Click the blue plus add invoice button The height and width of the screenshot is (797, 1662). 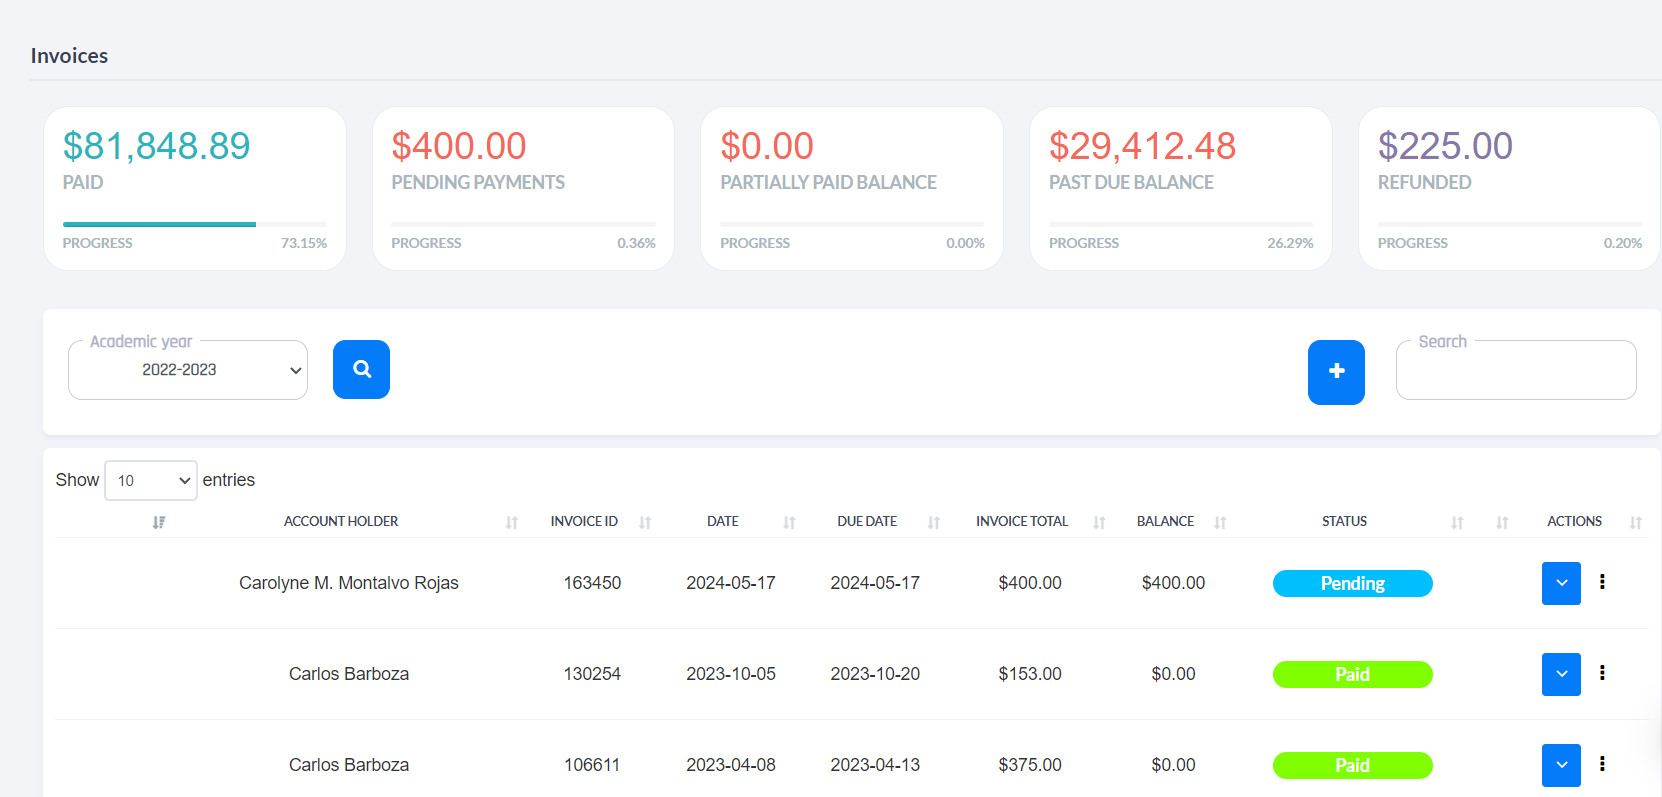pyautogui.click(x=1336, y=372)
